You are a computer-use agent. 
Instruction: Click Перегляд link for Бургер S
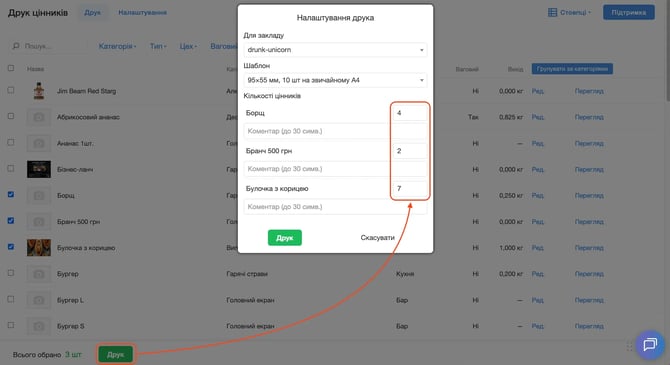coord(589,326)
